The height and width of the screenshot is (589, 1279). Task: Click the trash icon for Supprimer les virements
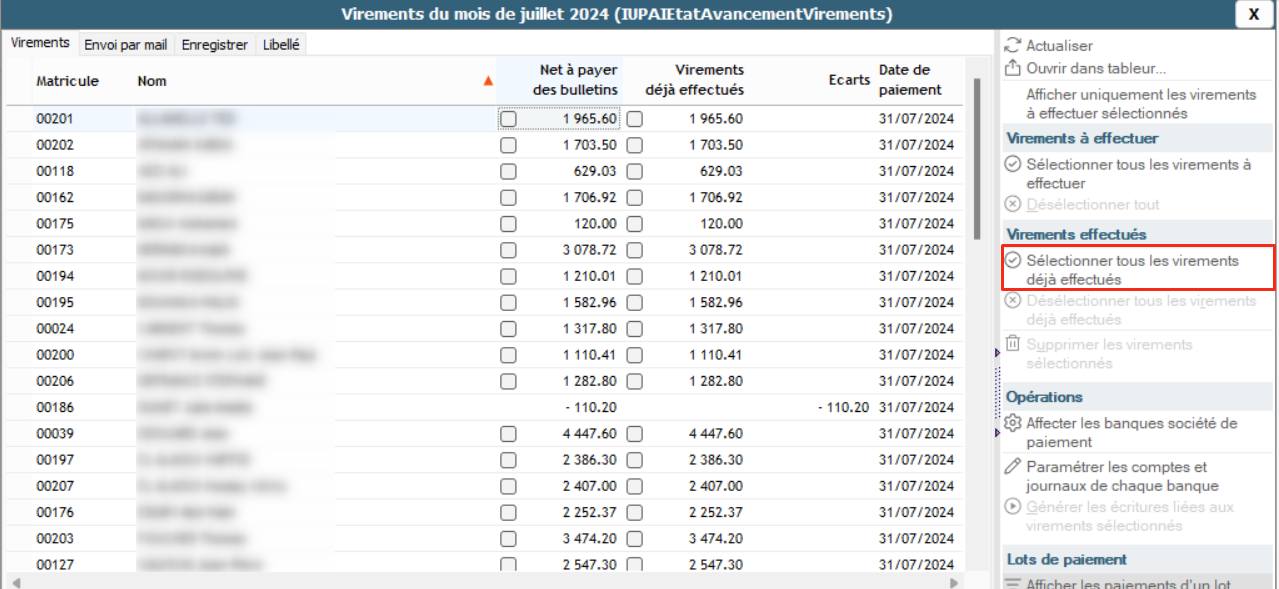tap(1012, 344)
